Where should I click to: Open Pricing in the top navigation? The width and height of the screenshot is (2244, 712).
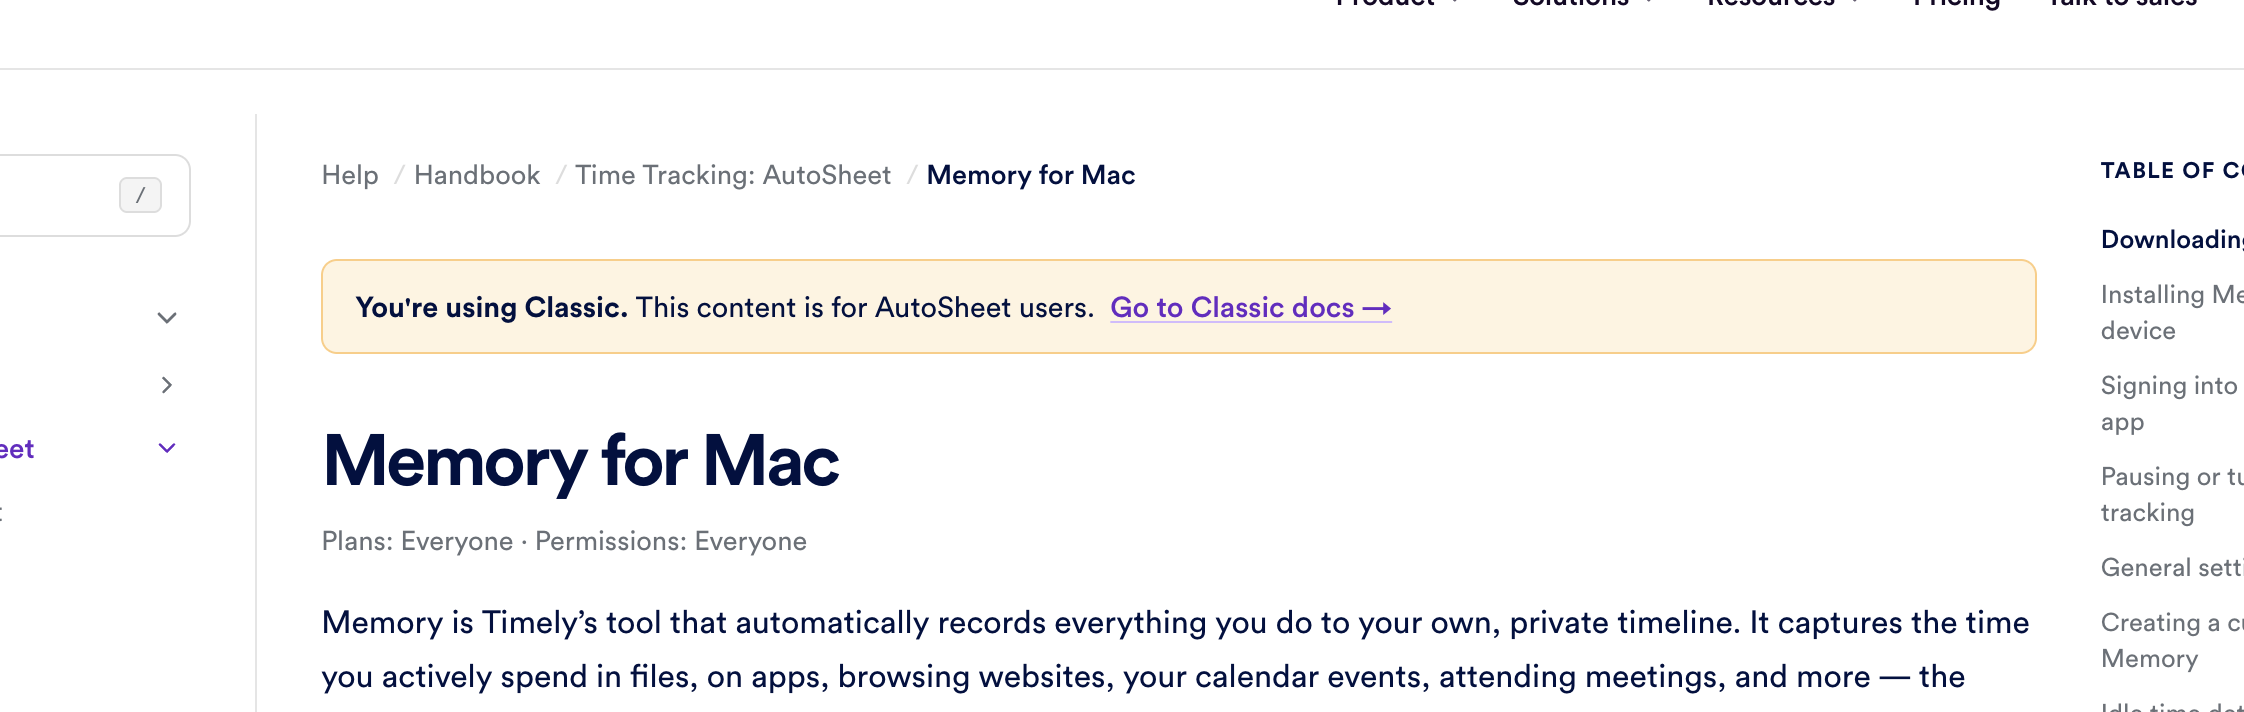[1956, 4]
